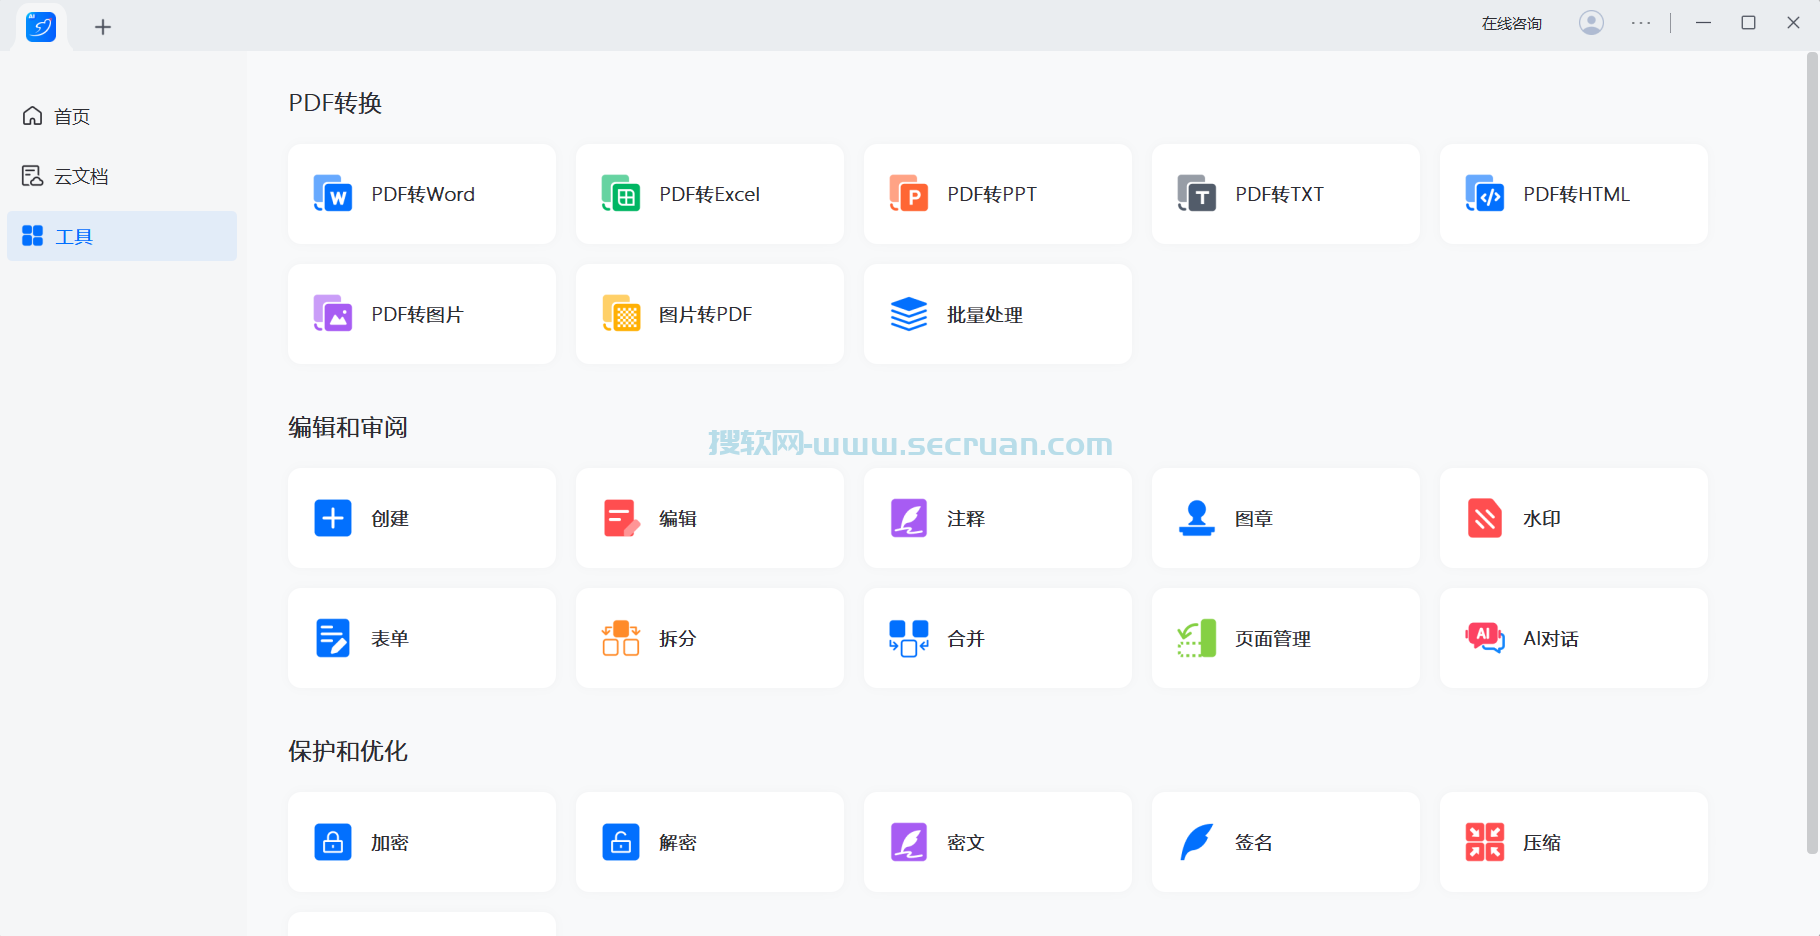This screenshot has height=936, width=1820.
Task: Click the 压缩 label
Action: (1542, 842)
